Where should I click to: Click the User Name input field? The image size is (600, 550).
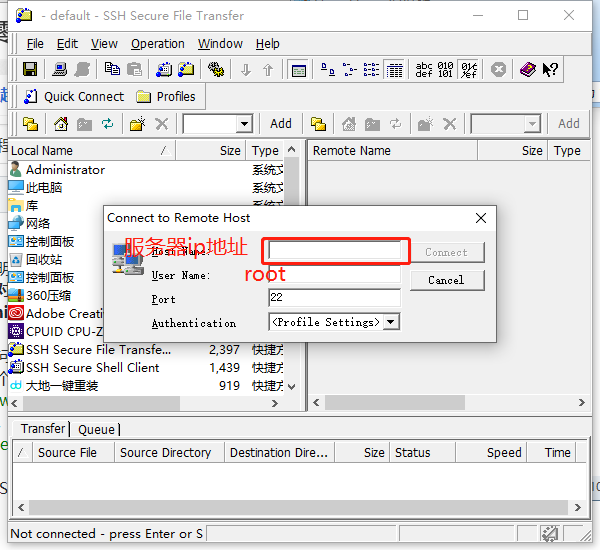[x=334, y=274]
